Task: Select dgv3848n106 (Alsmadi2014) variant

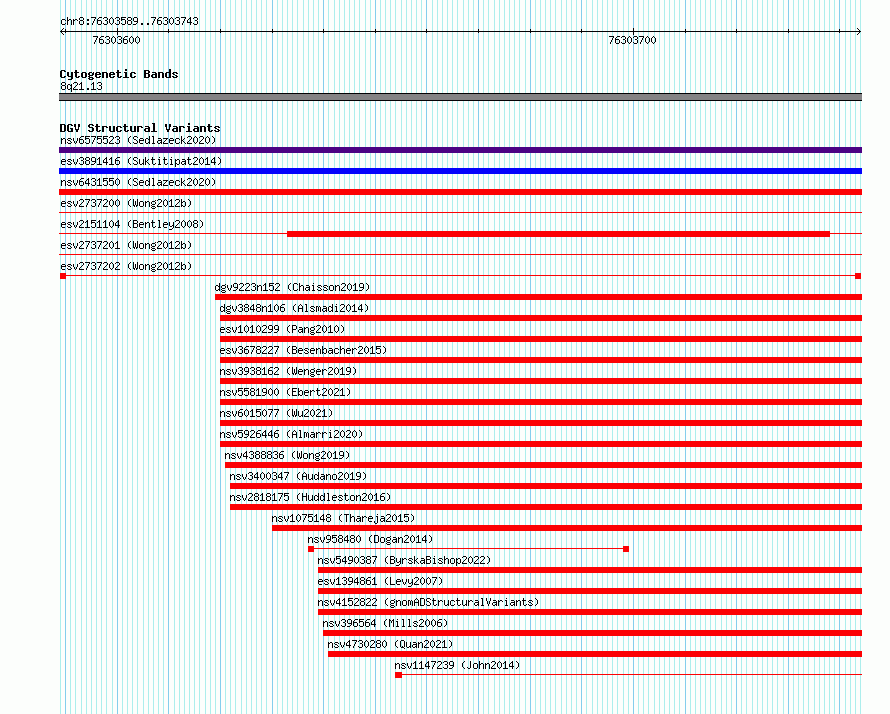Action: point(294,308)
